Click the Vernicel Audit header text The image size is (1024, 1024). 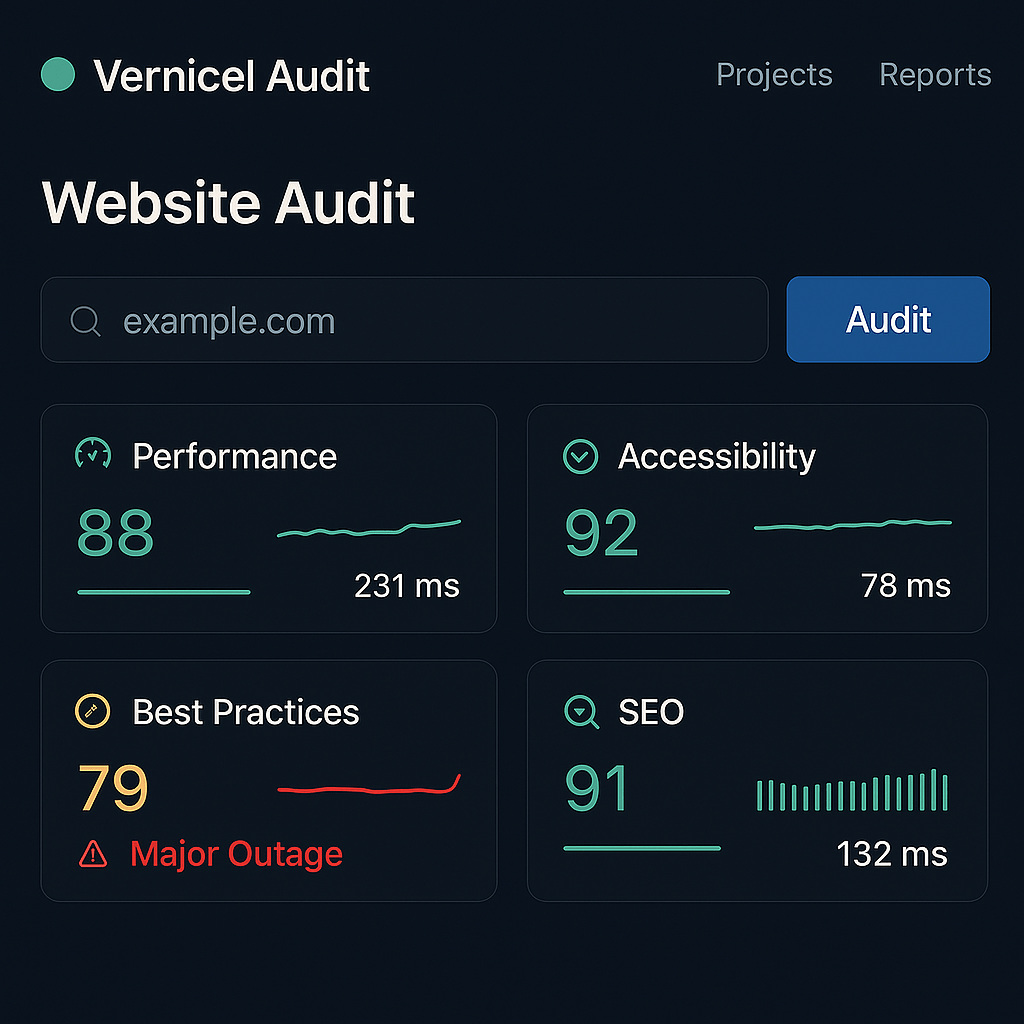tap(232, 75)
